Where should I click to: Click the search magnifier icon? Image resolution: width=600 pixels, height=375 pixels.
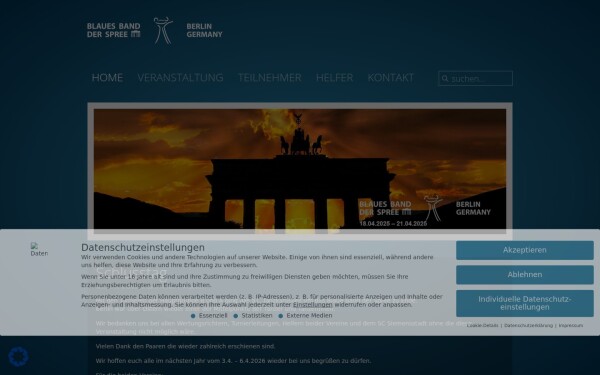445,79
